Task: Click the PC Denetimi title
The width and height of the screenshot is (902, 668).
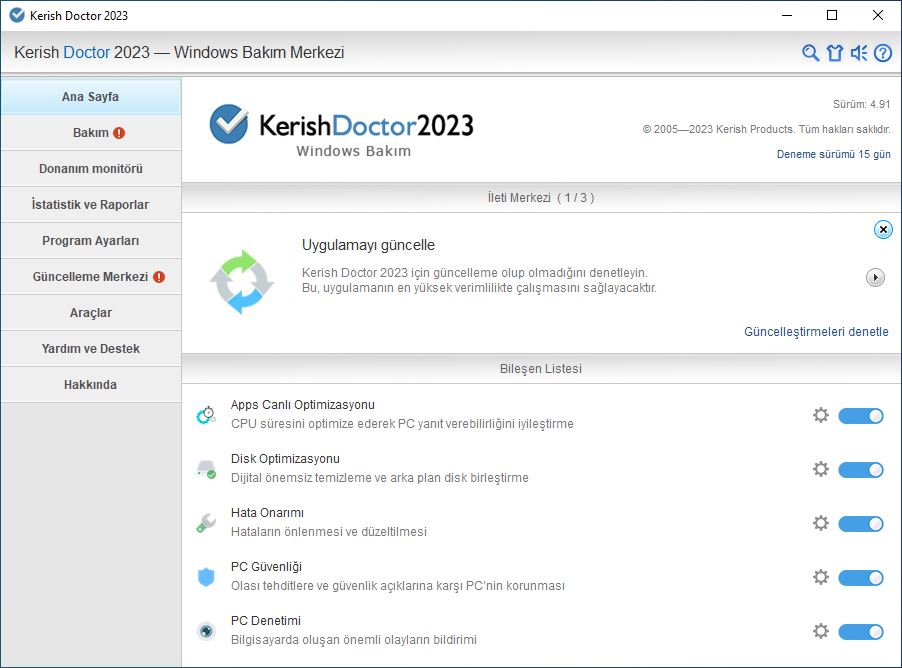Action: click(x=266, y=621)
